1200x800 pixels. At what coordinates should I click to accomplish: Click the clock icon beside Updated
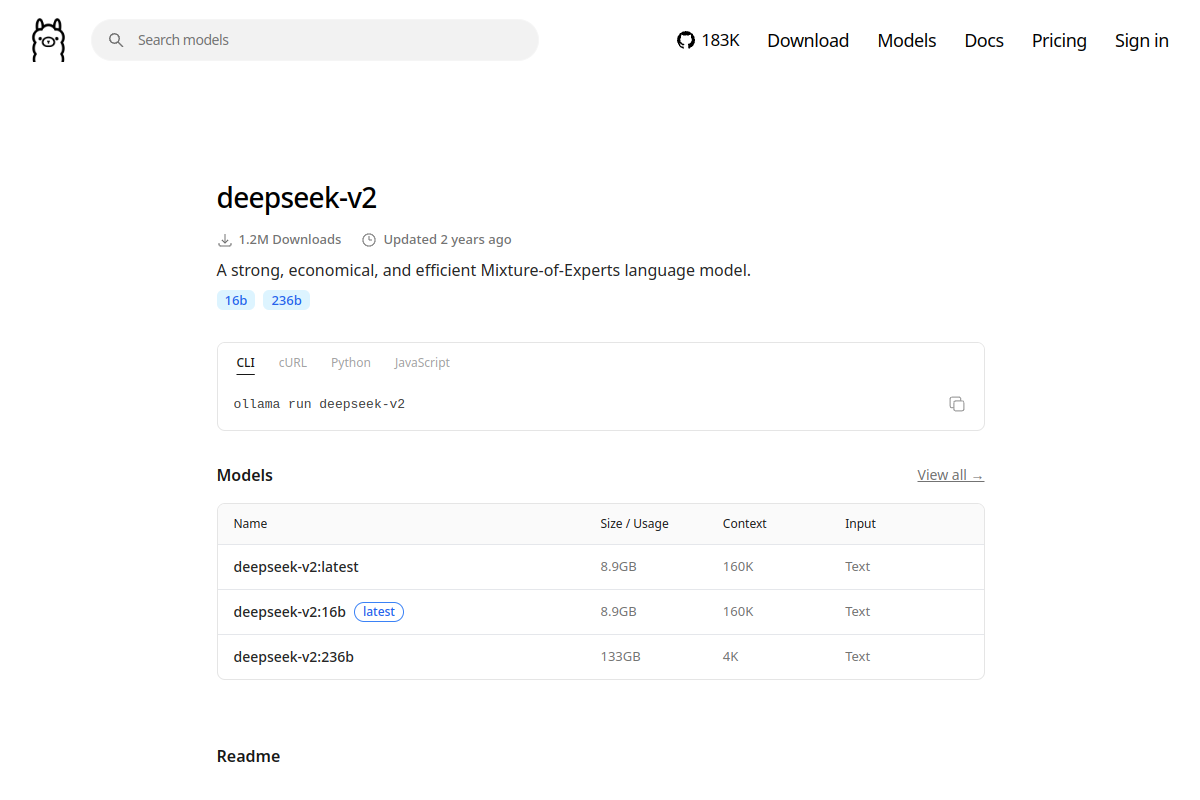[x=369, y=240]
